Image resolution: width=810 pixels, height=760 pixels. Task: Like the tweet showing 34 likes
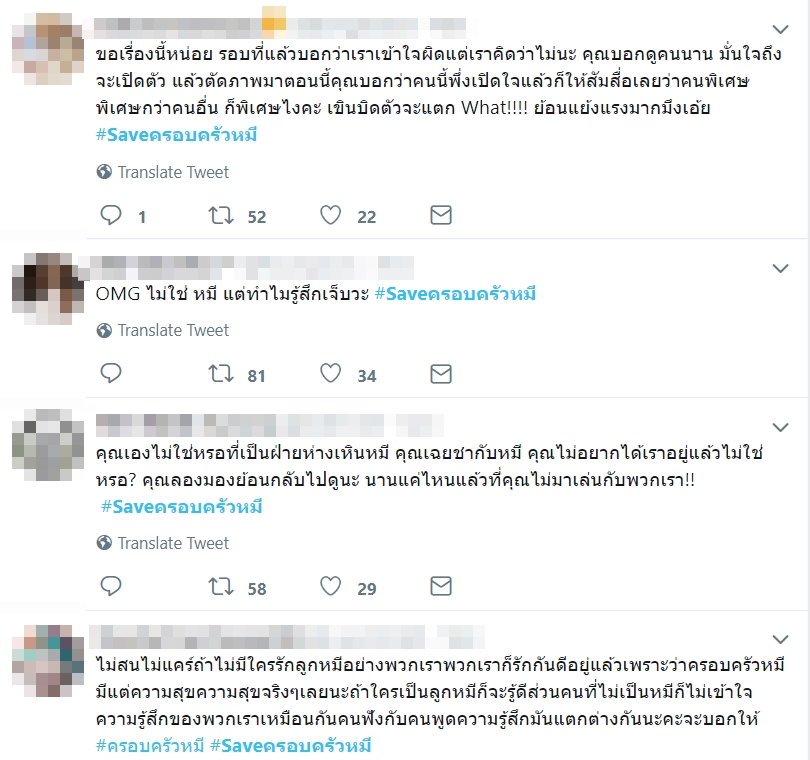331,373
